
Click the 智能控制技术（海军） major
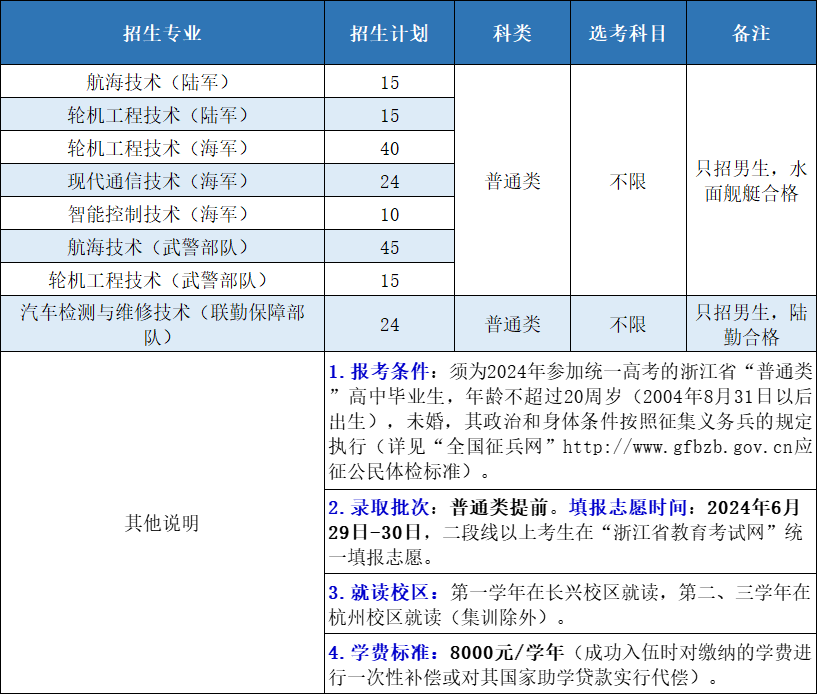[162, 214]
